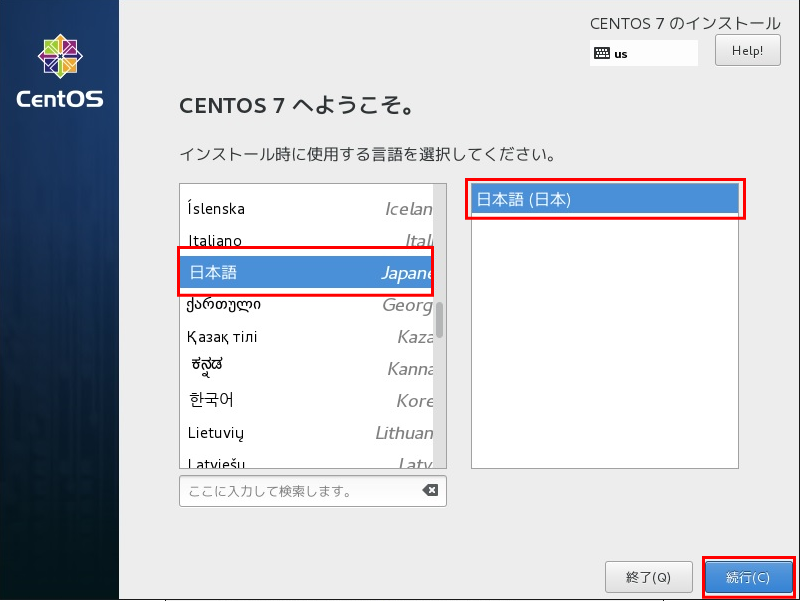Screen dimensions: 800x601
Task: Select the us keyboard layout indicator
Action: tap(643, 53)
